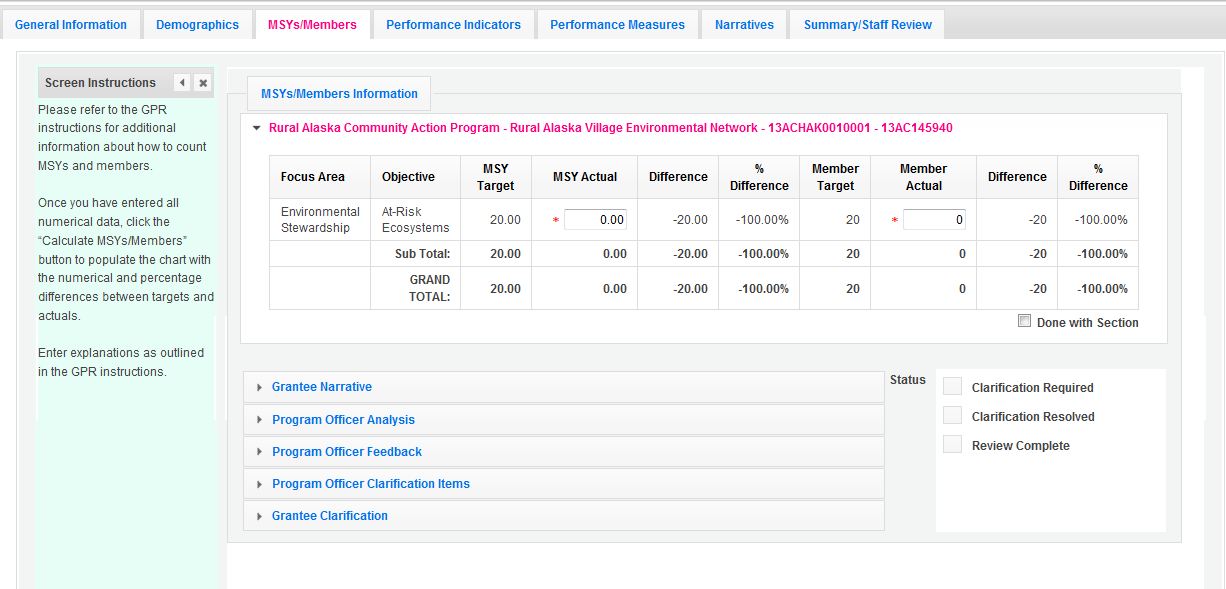The width and height of the screenshot is (1226, 589).
Task: Collapse the Screen Instructions panel arrow icon
Action: point(182,83)
